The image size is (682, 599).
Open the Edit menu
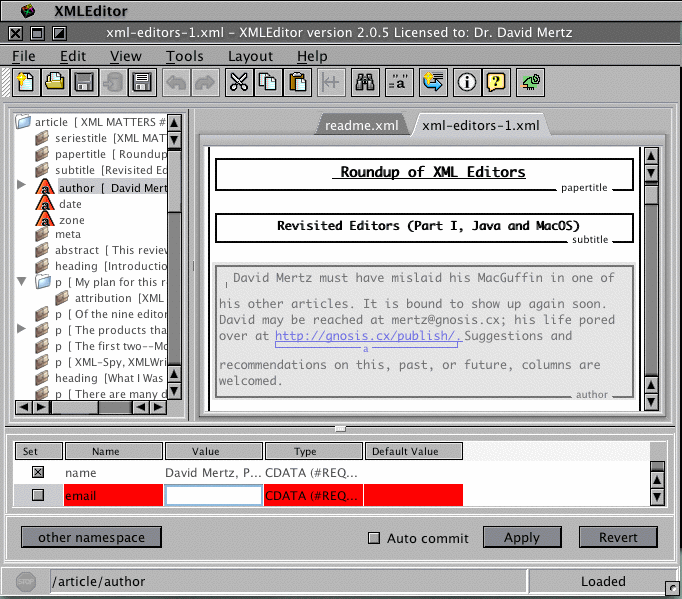[x=73, y=56]
